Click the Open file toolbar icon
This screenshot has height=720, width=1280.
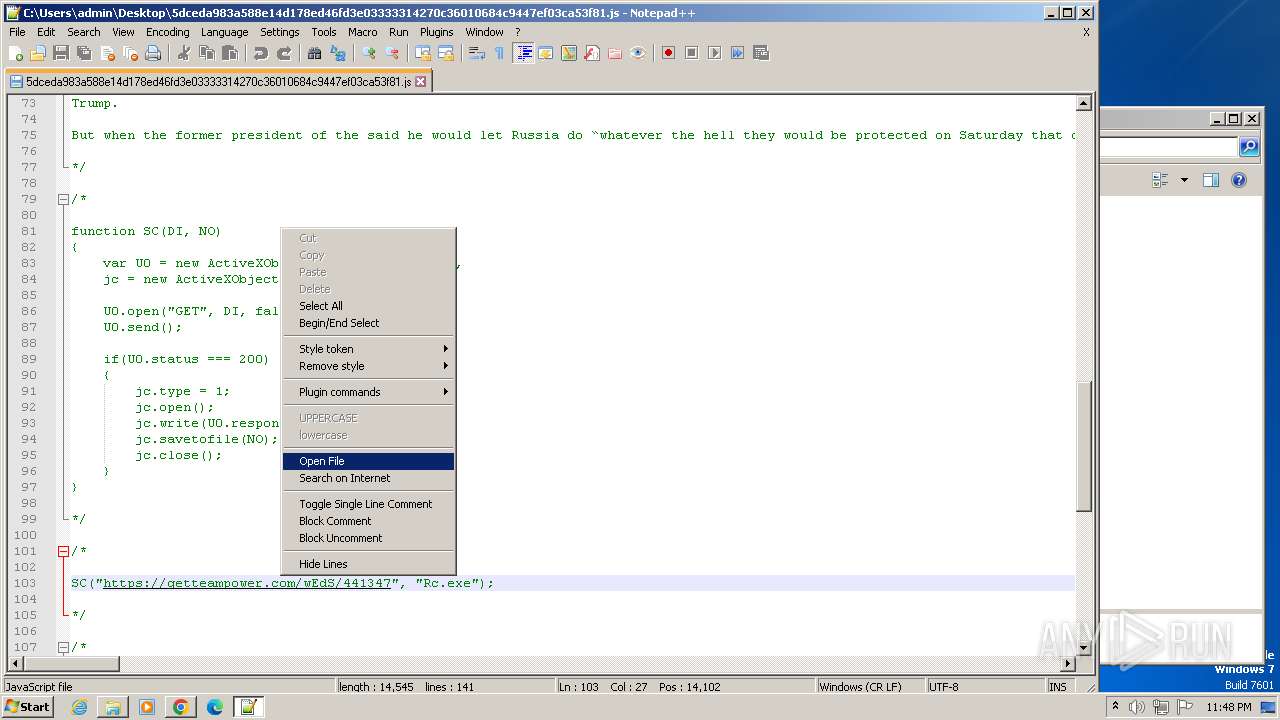pyautogui.click(x=38, y=53)
